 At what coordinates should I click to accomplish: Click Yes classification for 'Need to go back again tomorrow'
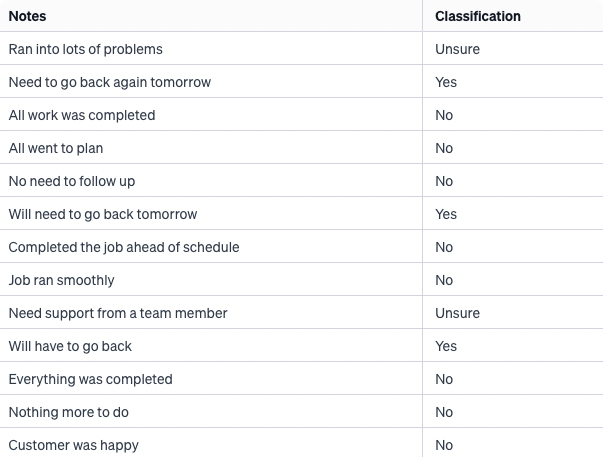coord(446,82)
